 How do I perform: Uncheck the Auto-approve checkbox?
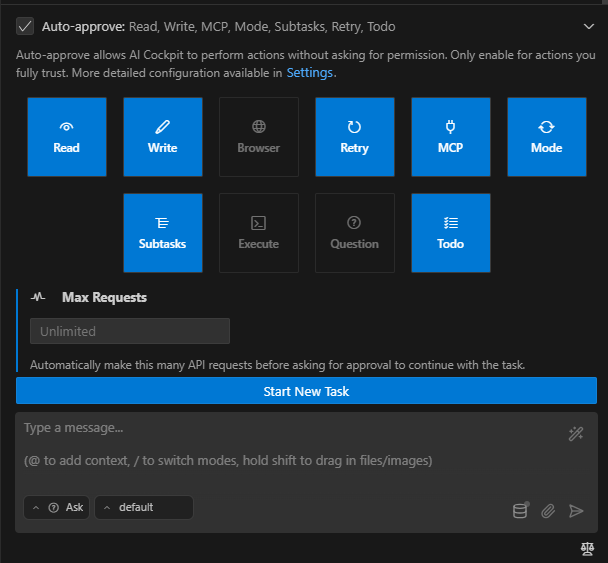coord(25,26)
